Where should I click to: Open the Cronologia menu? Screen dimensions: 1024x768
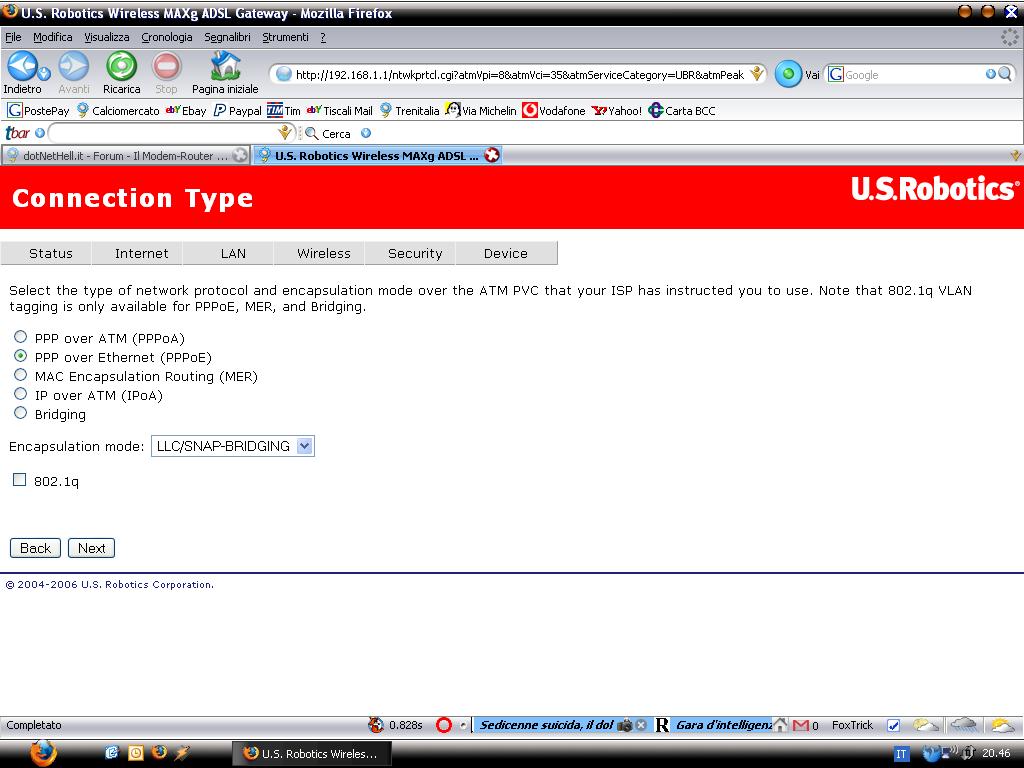click(167, 37)
